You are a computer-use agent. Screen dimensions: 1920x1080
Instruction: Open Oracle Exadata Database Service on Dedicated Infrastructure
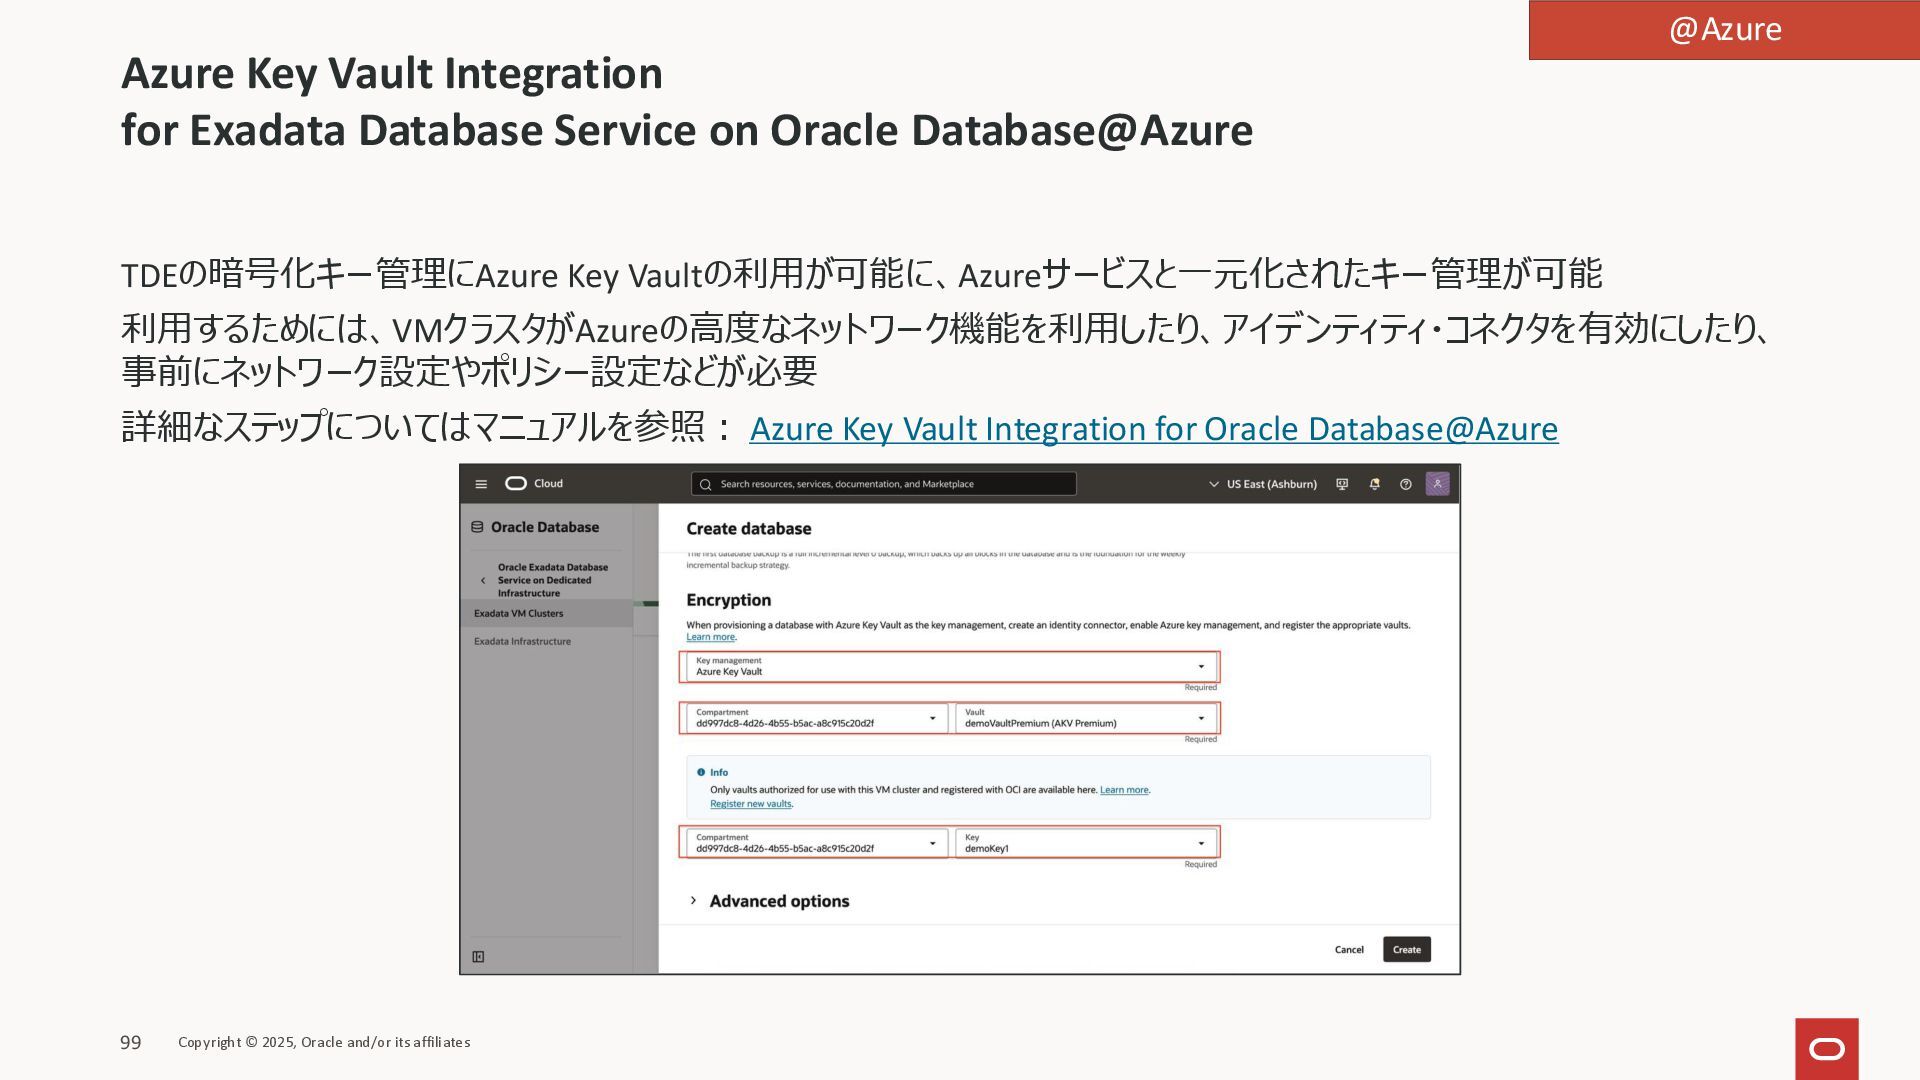pos(552,580)
